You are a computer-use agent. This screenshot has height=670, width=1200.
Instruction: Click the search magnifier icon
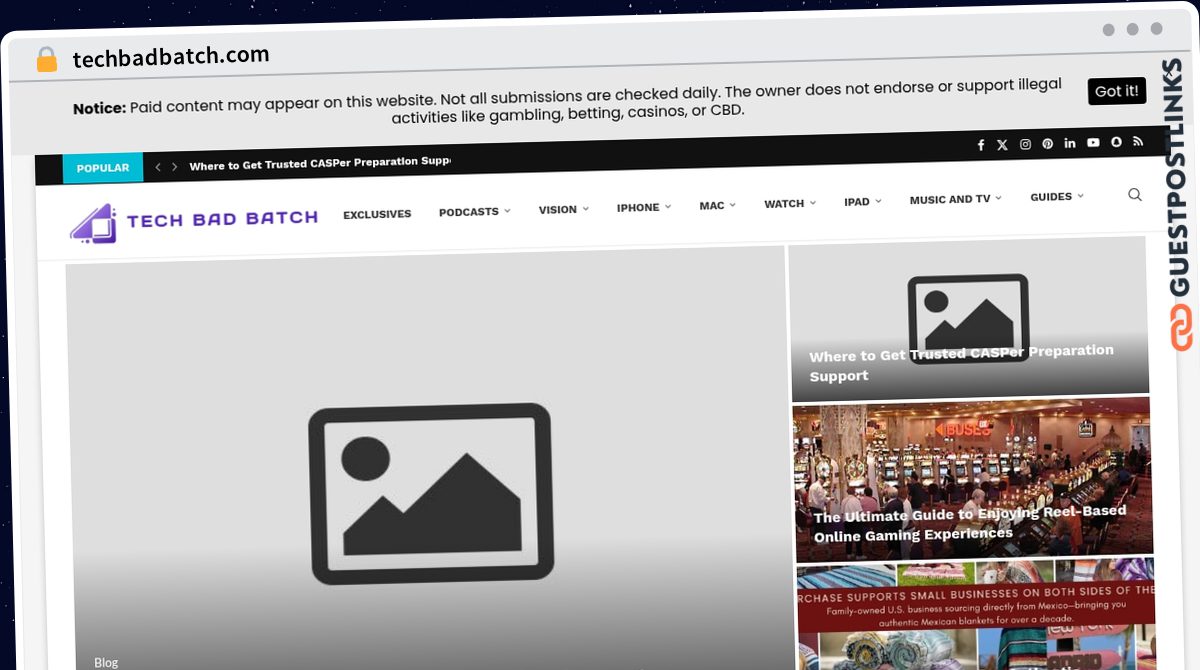[1135, 194]
